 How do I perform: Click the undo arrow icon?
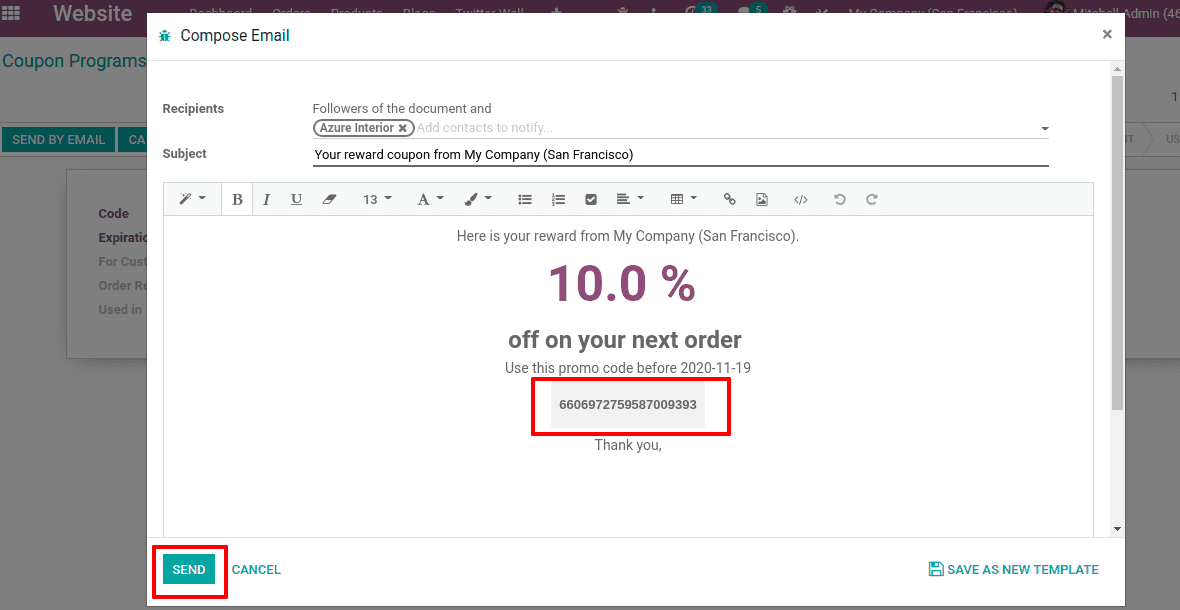(x=840, y=199)
